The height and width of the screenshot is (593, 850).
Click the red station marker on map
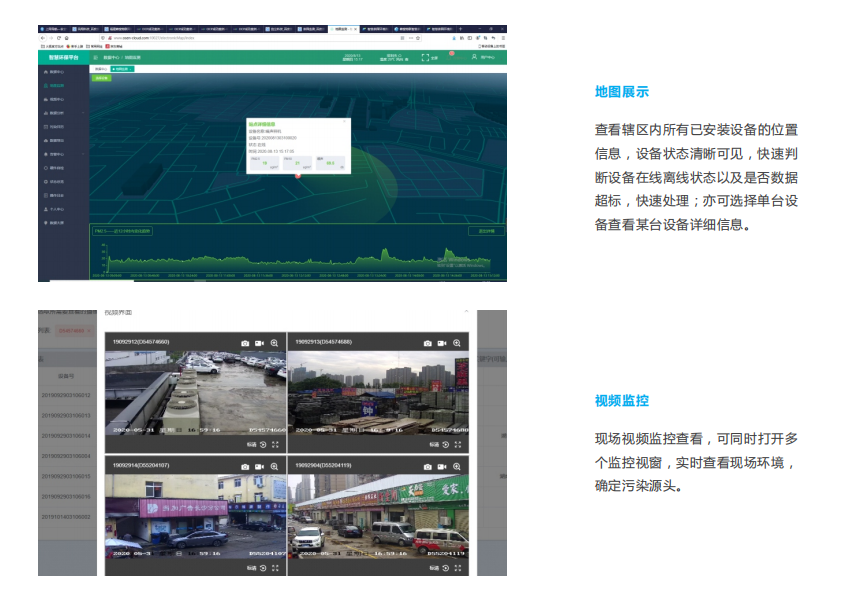(x=298, y=176)
